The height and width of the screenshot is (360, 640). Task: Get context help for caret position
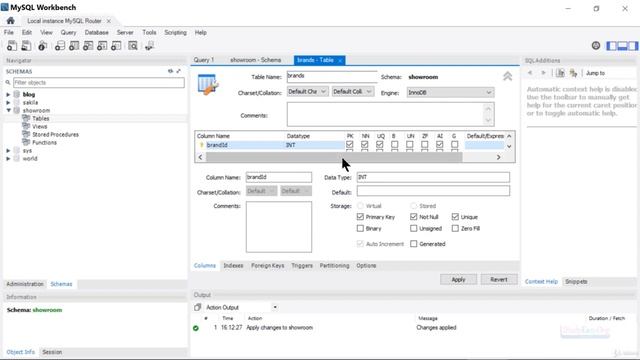560,73
